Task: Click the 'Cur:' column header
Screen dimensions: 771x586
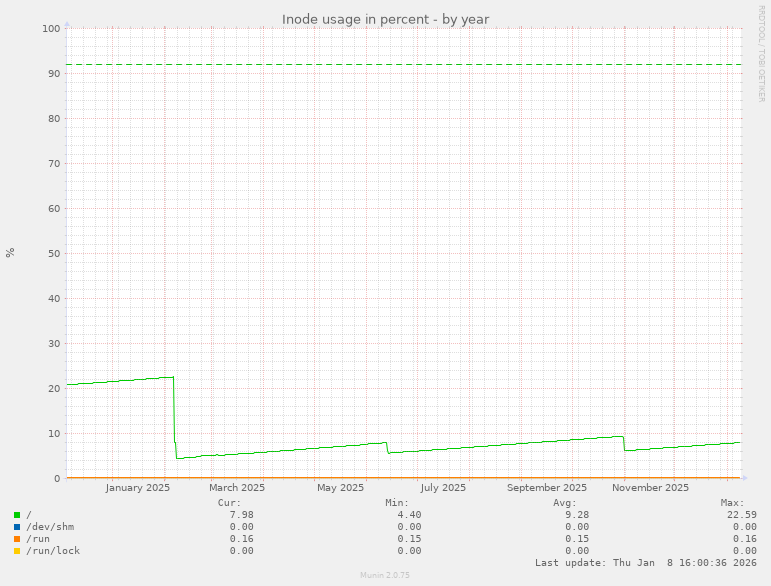Action: [230, 503]
